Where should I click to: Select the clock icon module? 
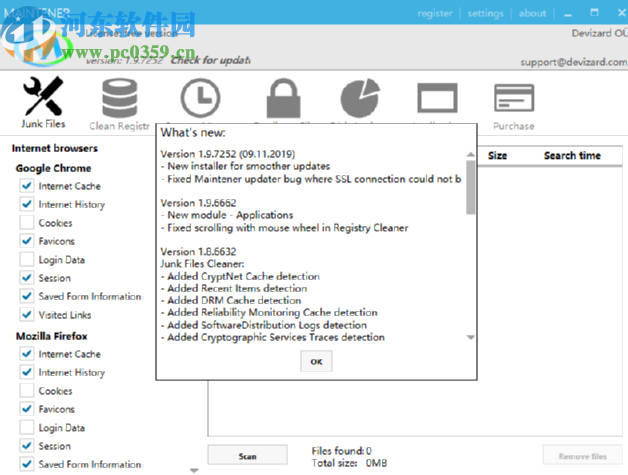[200, 98]
